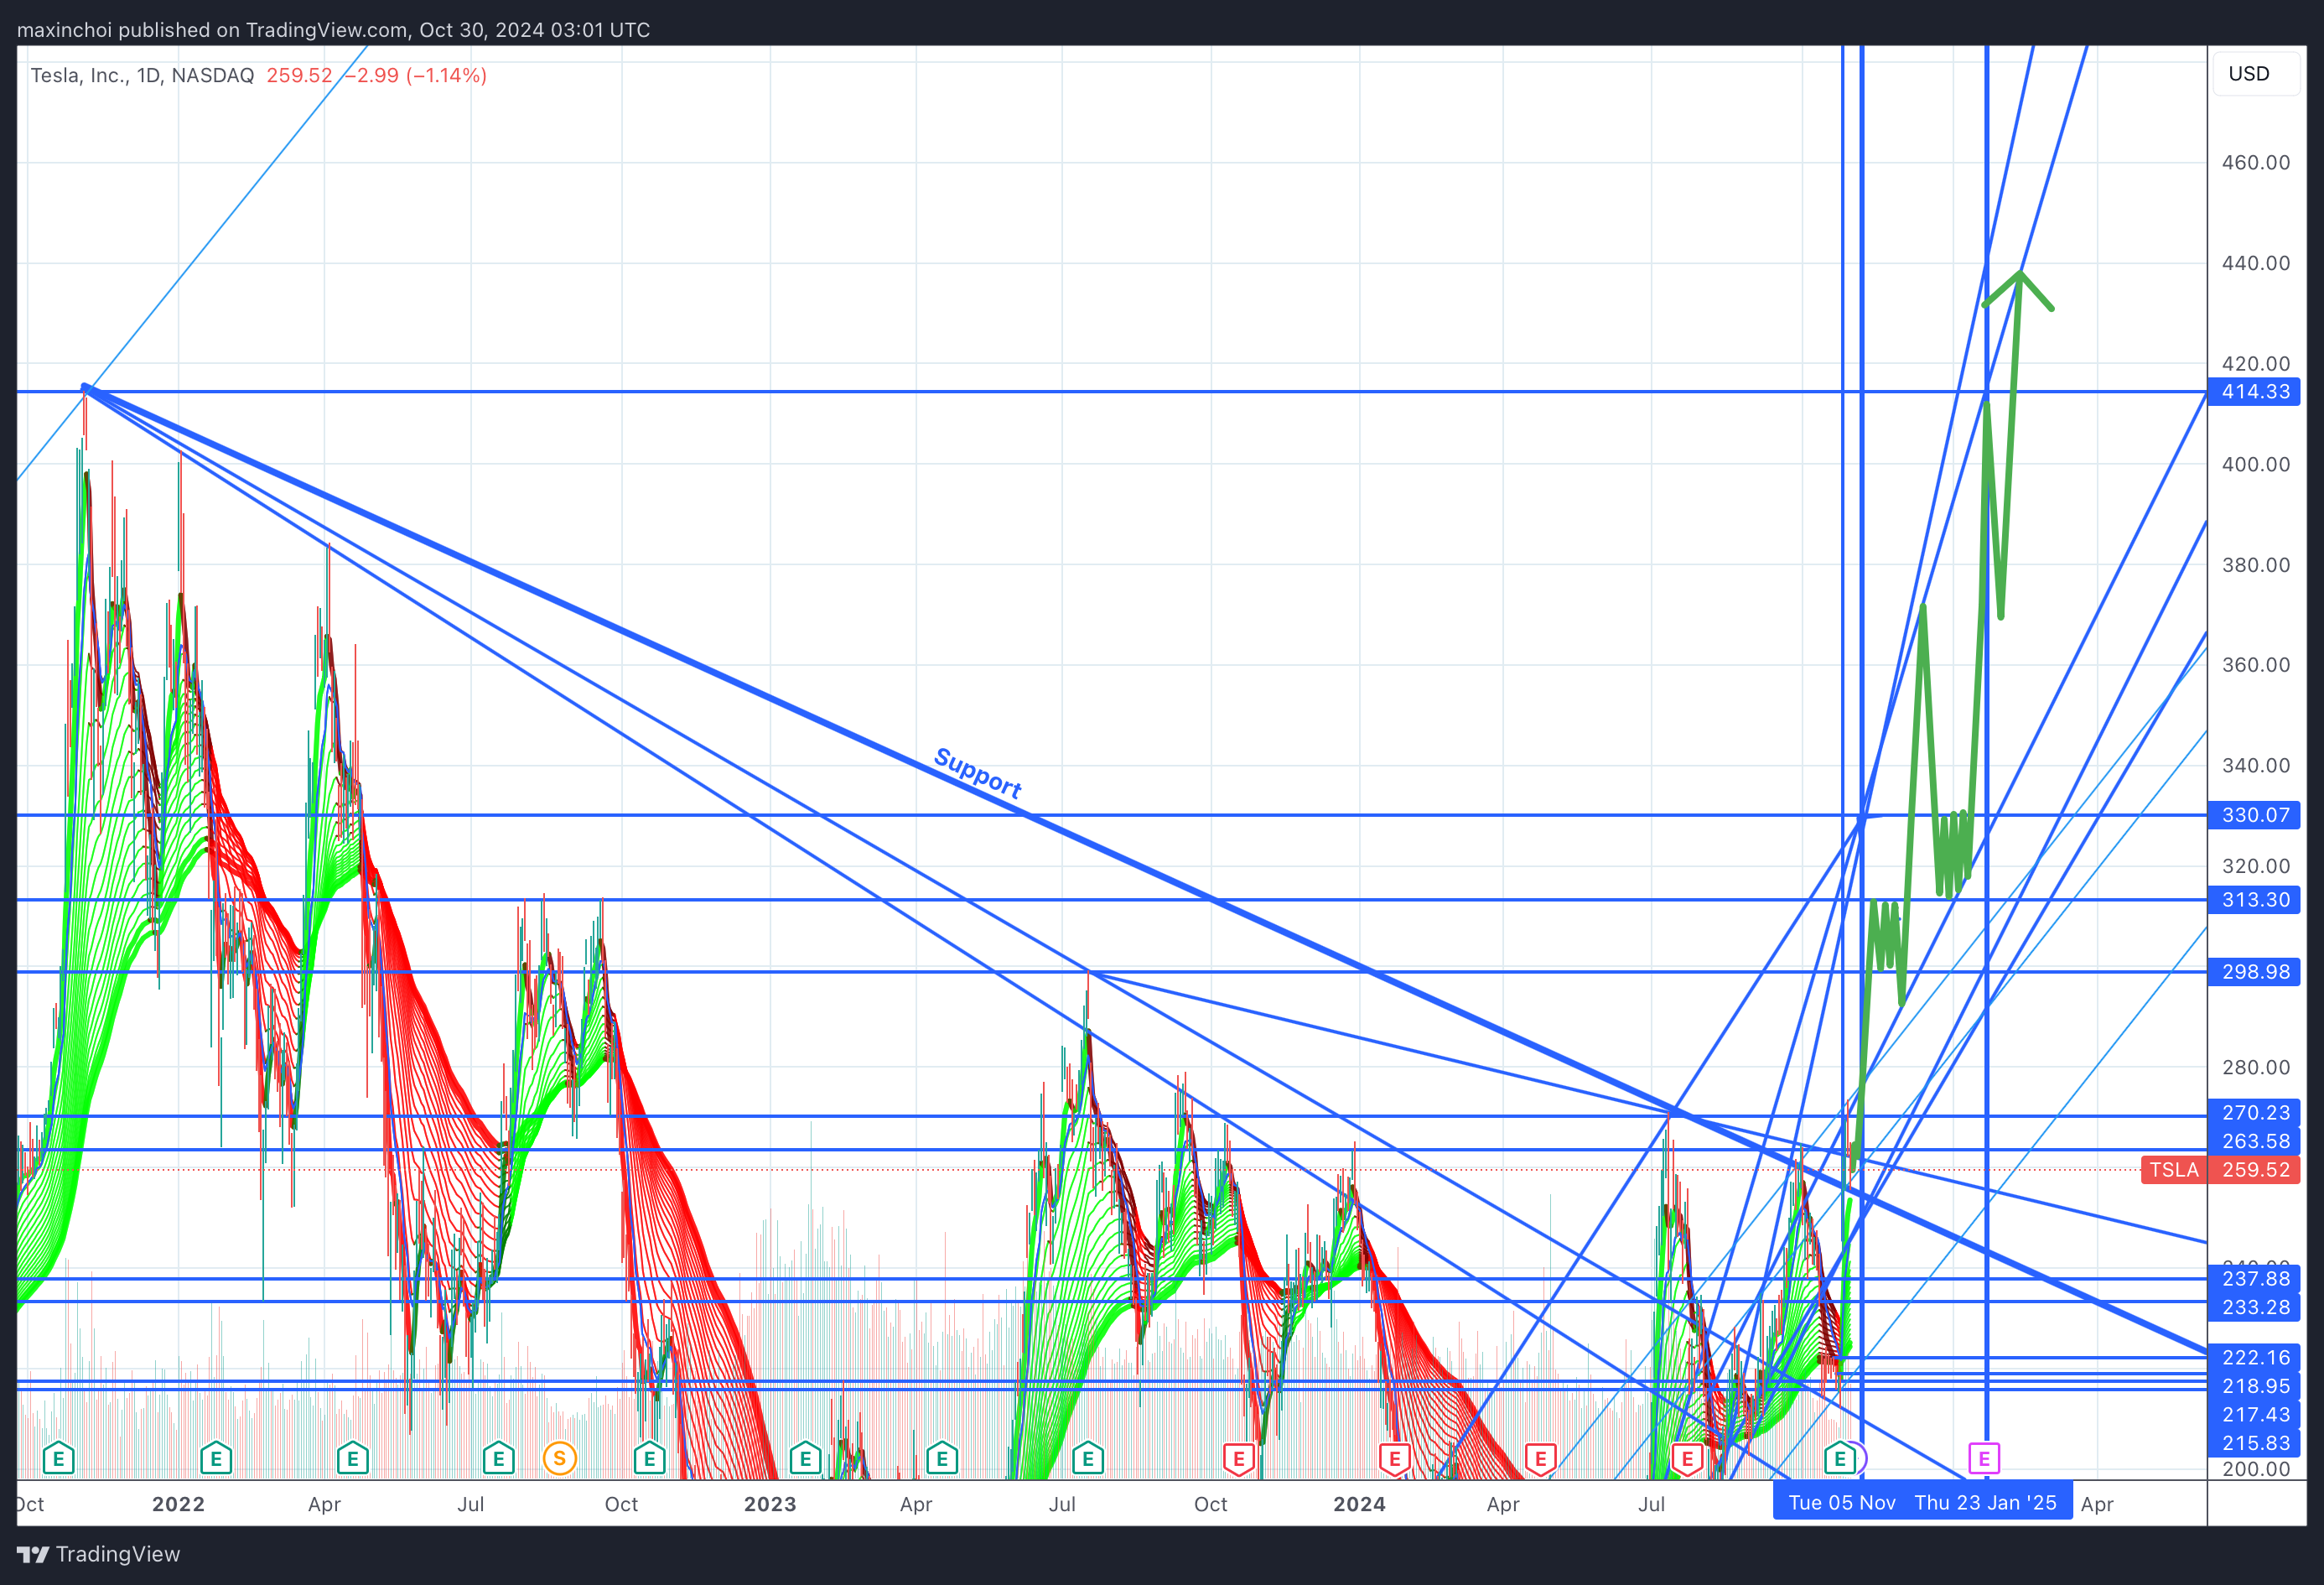2324x1585 pixels.
Task: Click the green E earnings marker near Oct 2022
Action: [x=649, y=1458]
